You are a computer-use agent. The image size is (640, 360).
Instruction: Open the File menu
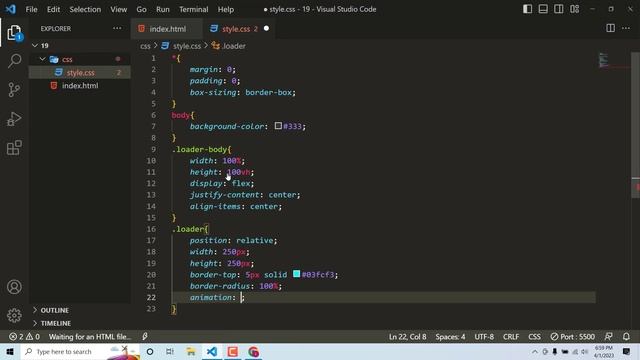31,9
